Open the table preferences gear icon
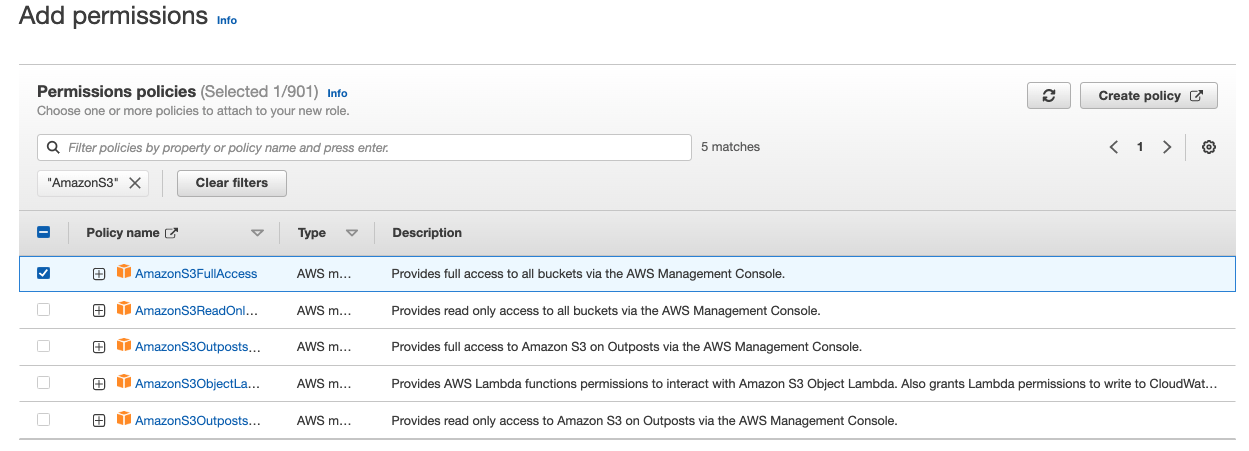Image resolution: width=1249 pixels, height=451 pixels. tap(1208, 147)
